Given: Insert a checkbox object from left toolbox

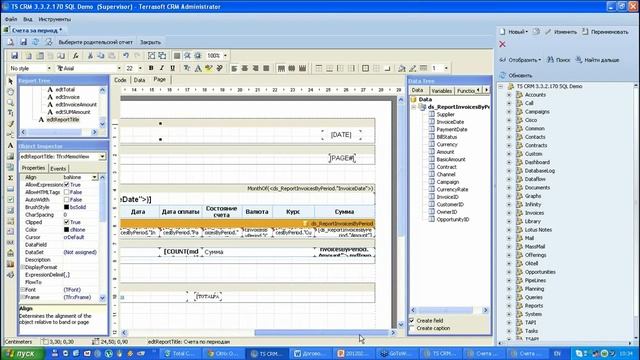Looking at the screenshot, I should click(11, 200).
